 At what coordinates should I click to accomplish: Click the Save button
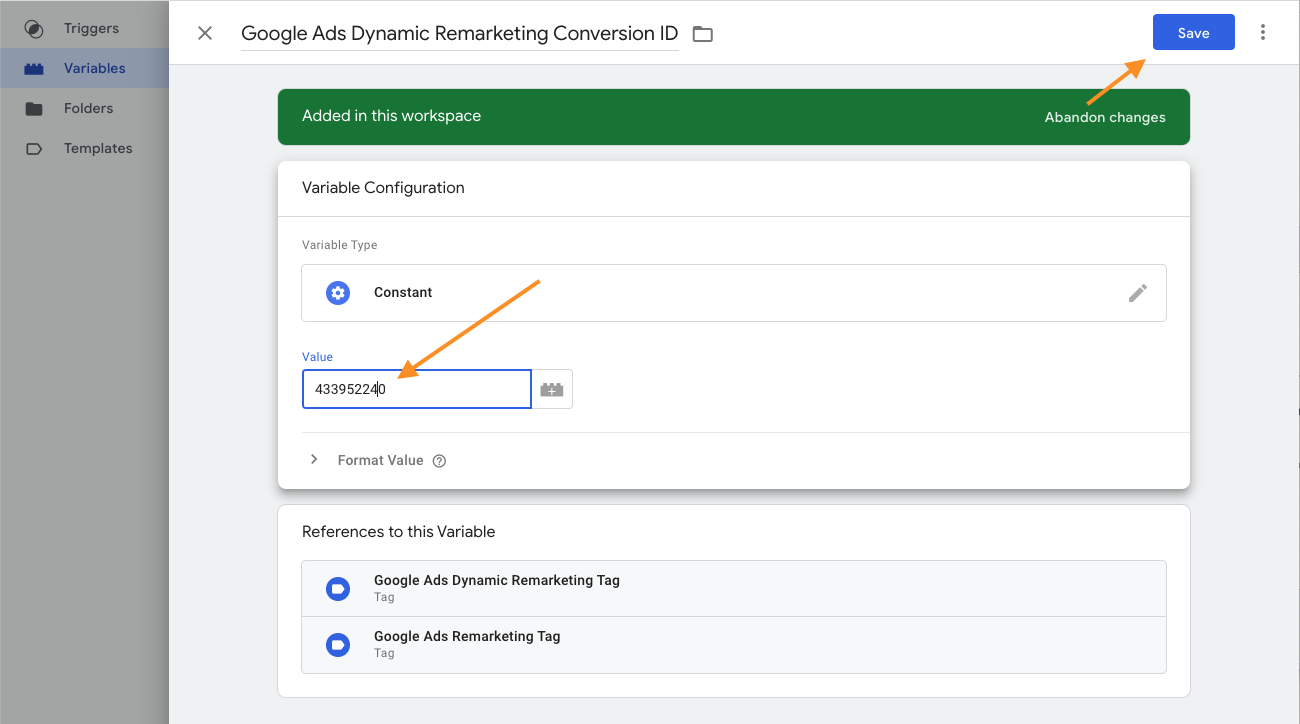click(1193, 32)
